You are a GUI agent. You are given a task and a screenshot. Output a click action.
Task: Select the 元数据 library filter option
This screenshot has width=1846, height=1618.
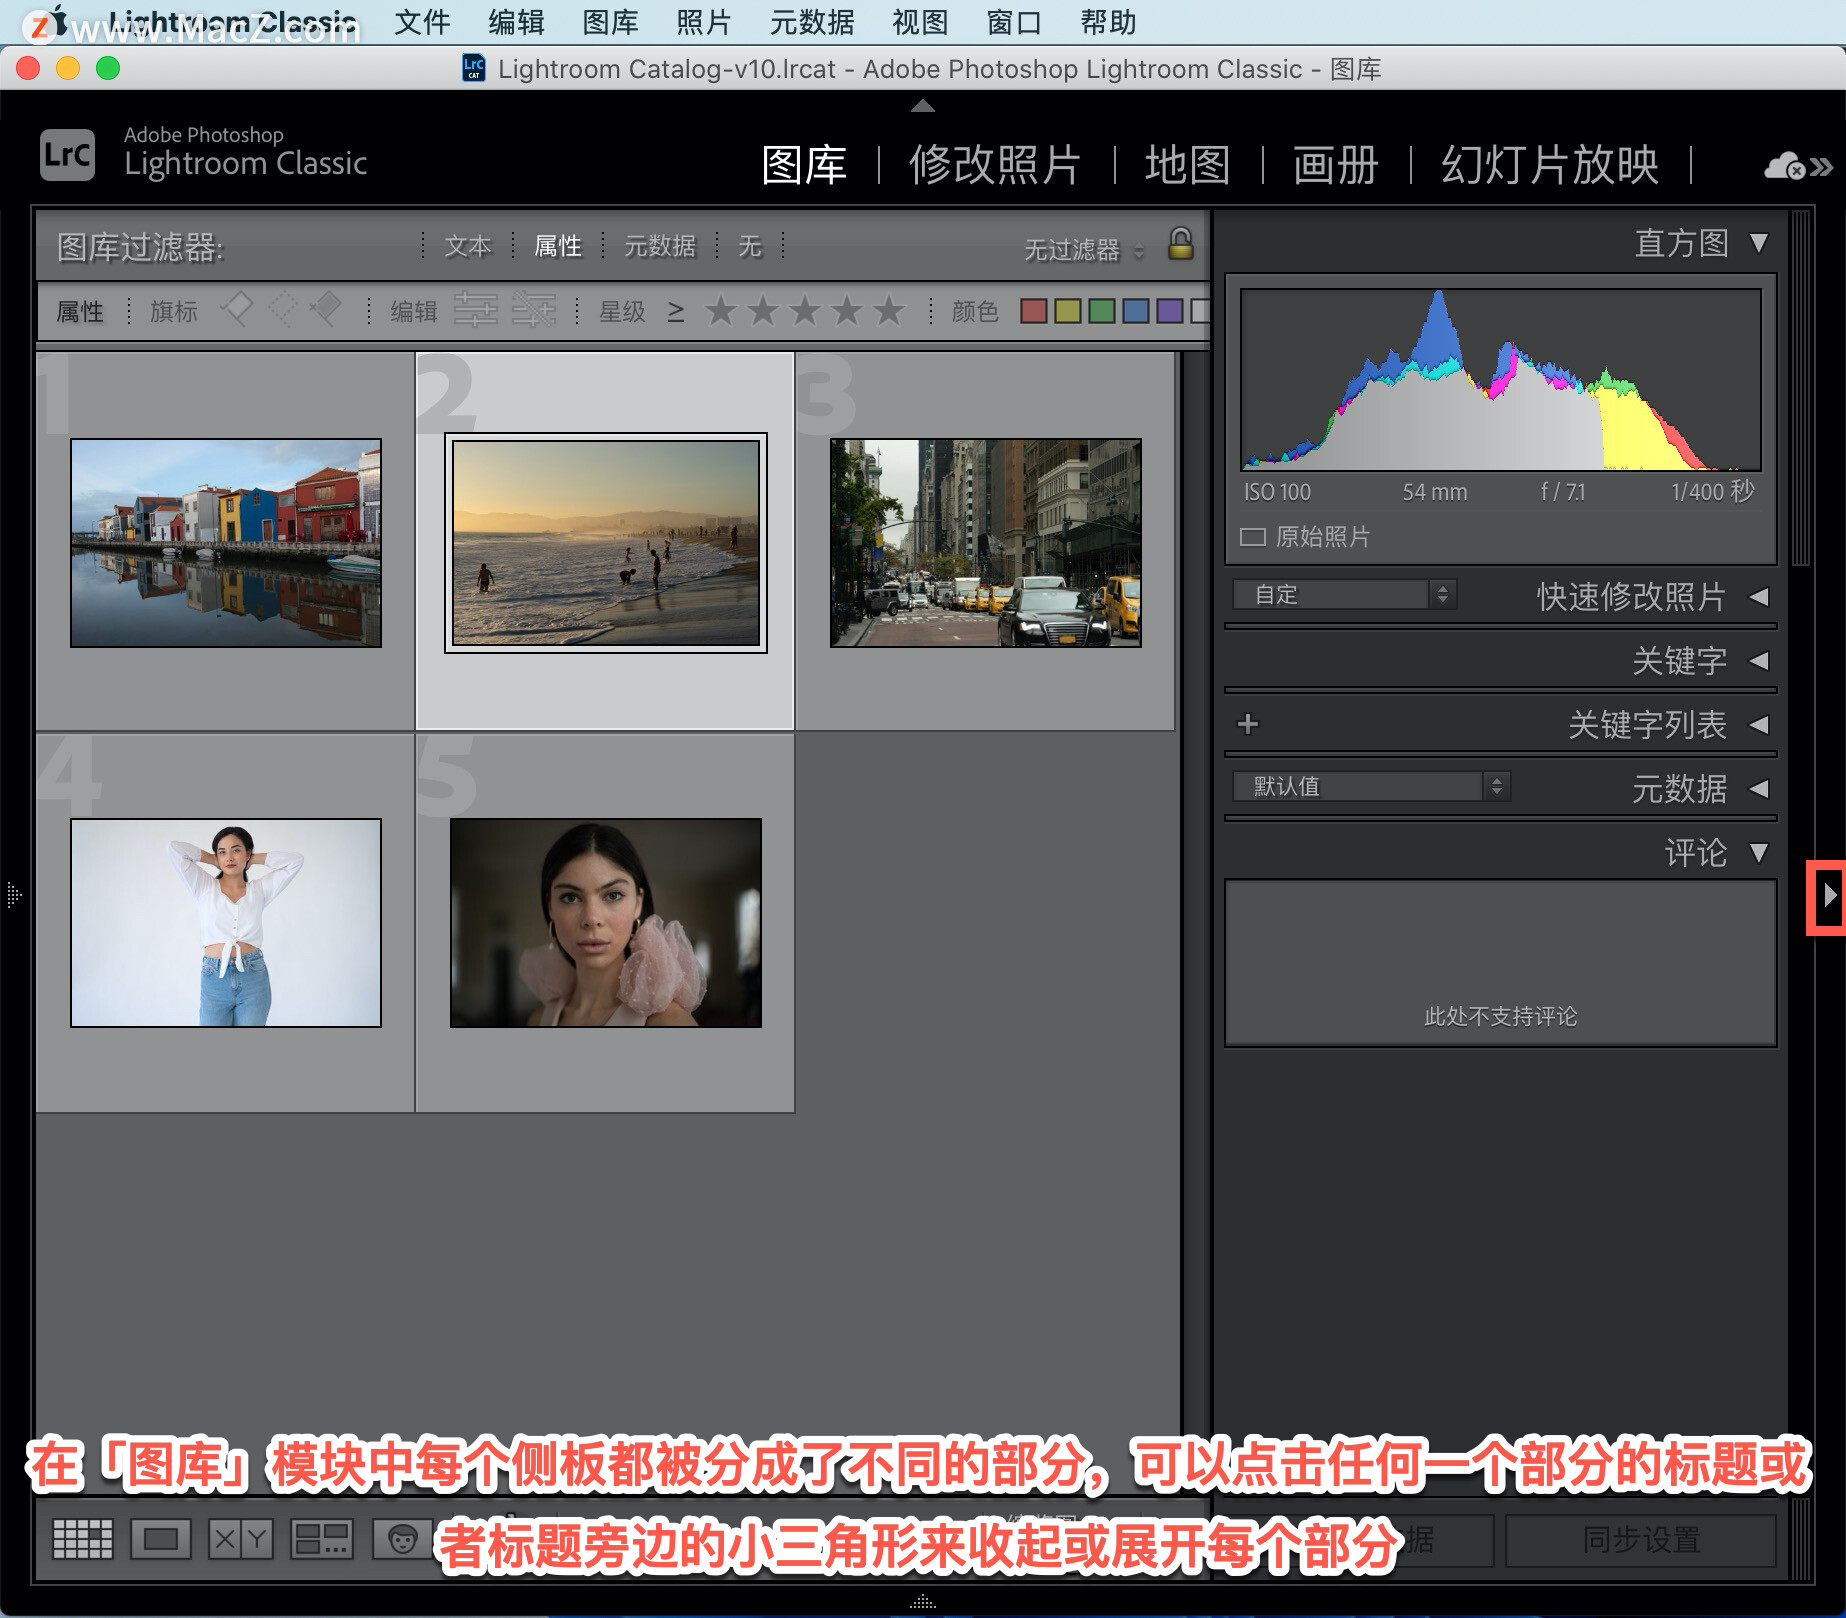[659, 246]
